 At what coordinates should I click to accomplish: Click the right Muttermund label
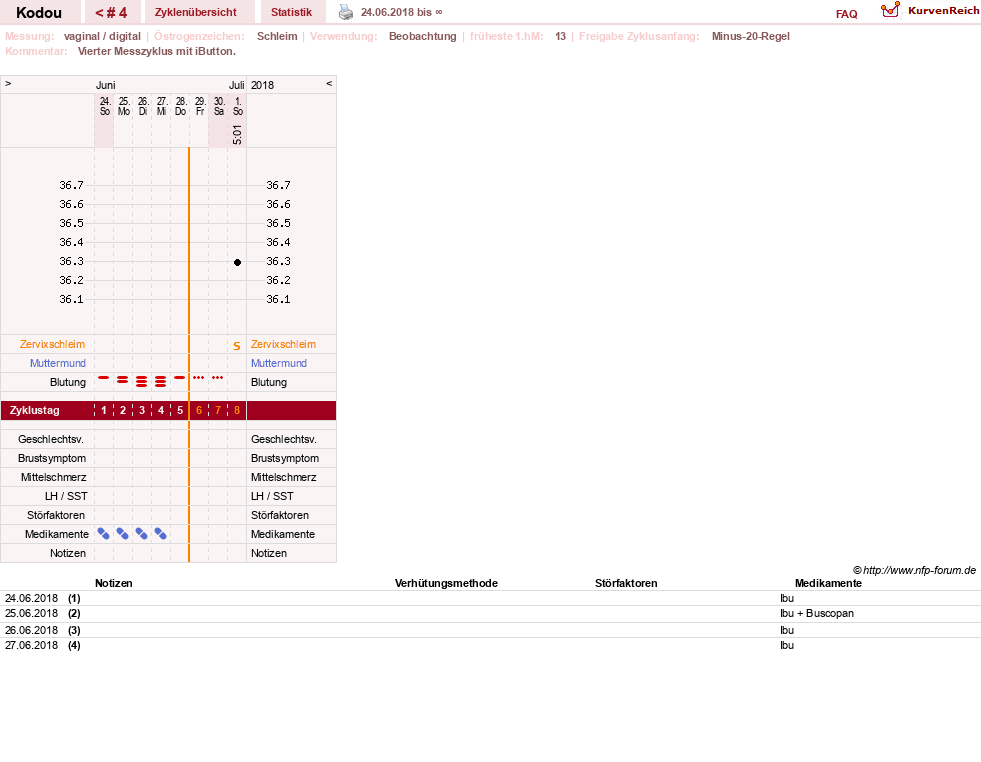(279, 363)
